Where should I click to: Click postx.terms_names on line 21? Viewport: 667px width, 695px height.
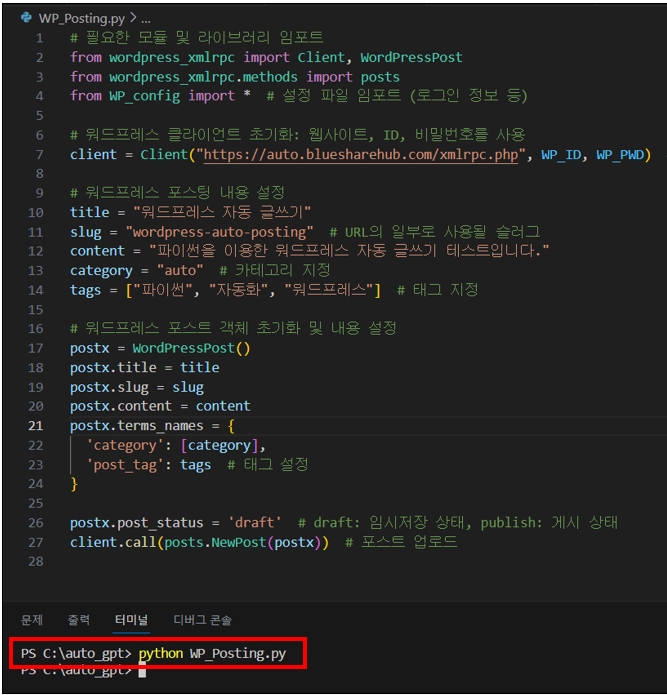(137, 426)
